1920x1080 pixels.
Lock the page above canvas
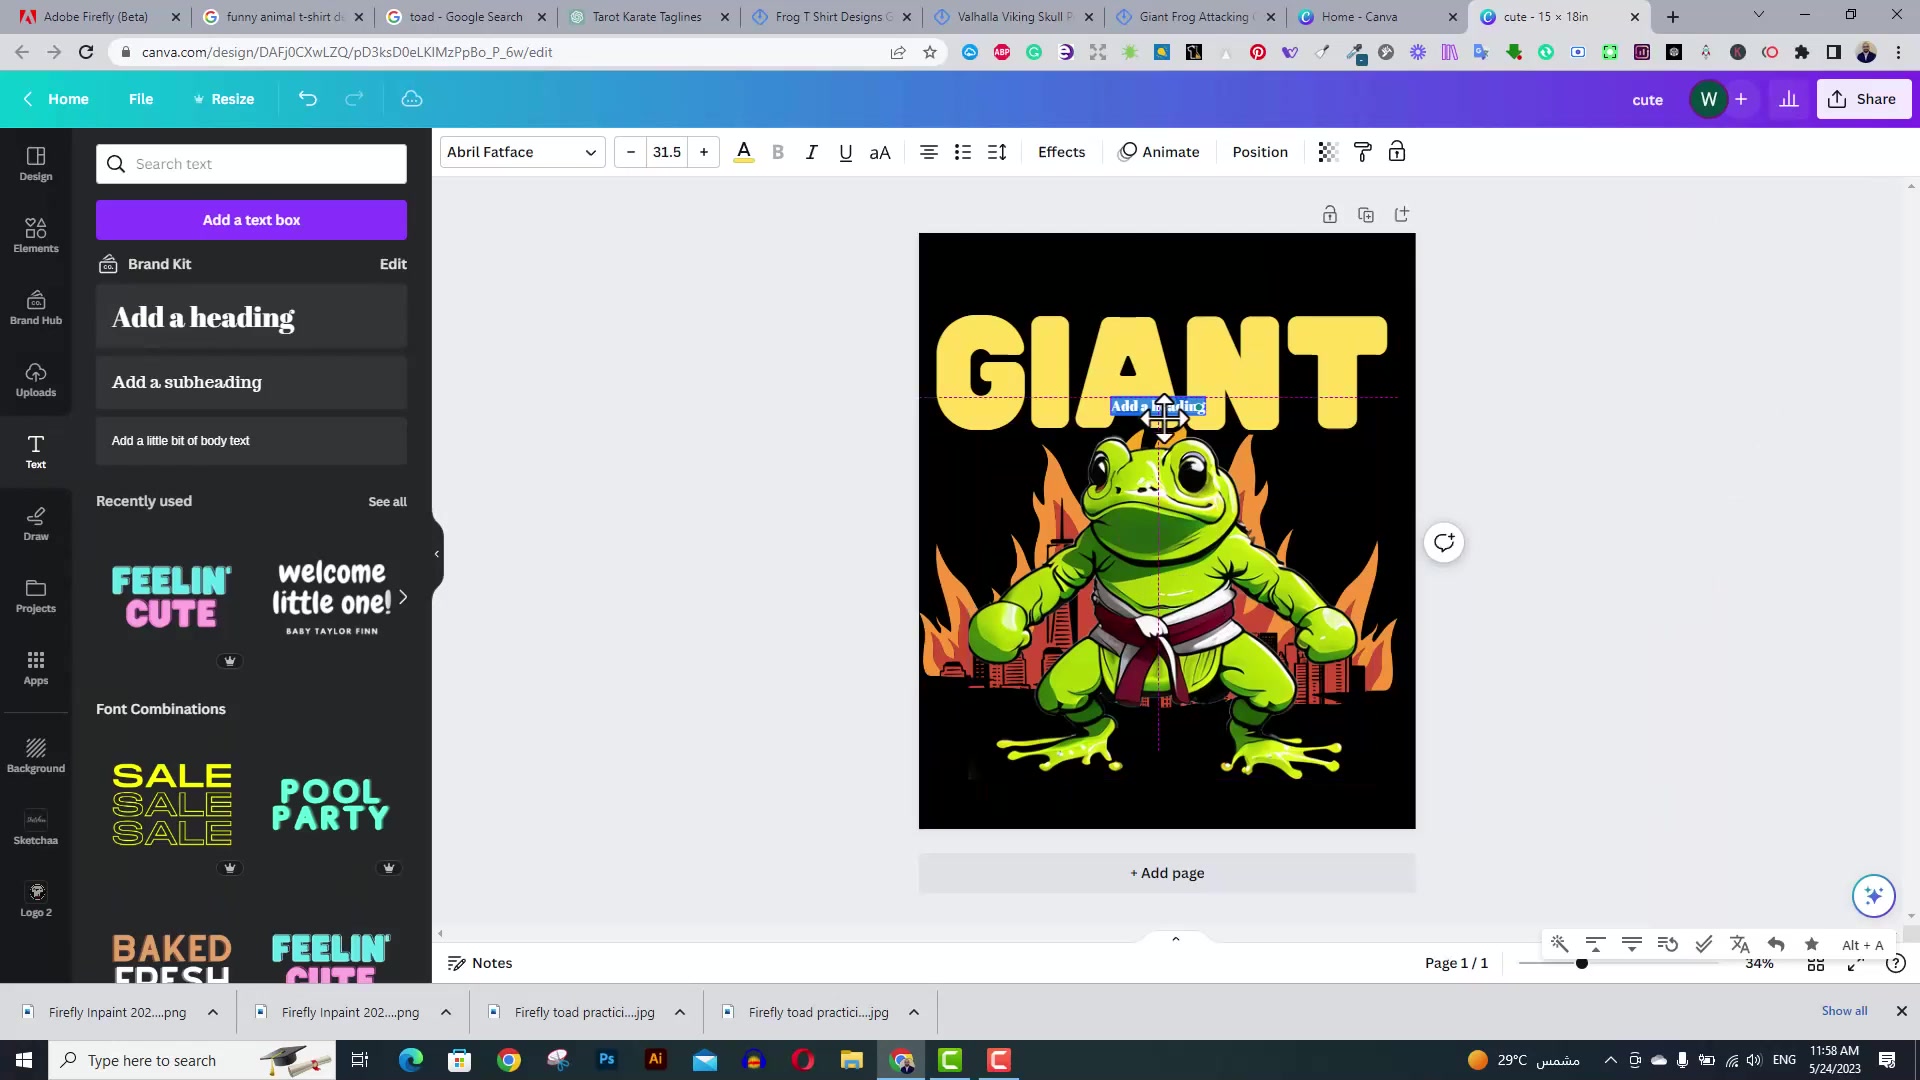coord(1330,214)
